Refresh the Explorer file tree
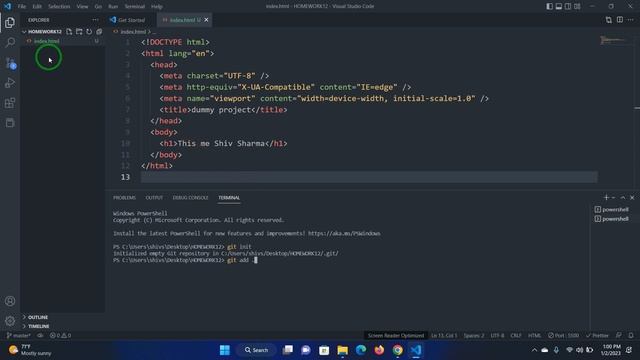 point(89,31)
